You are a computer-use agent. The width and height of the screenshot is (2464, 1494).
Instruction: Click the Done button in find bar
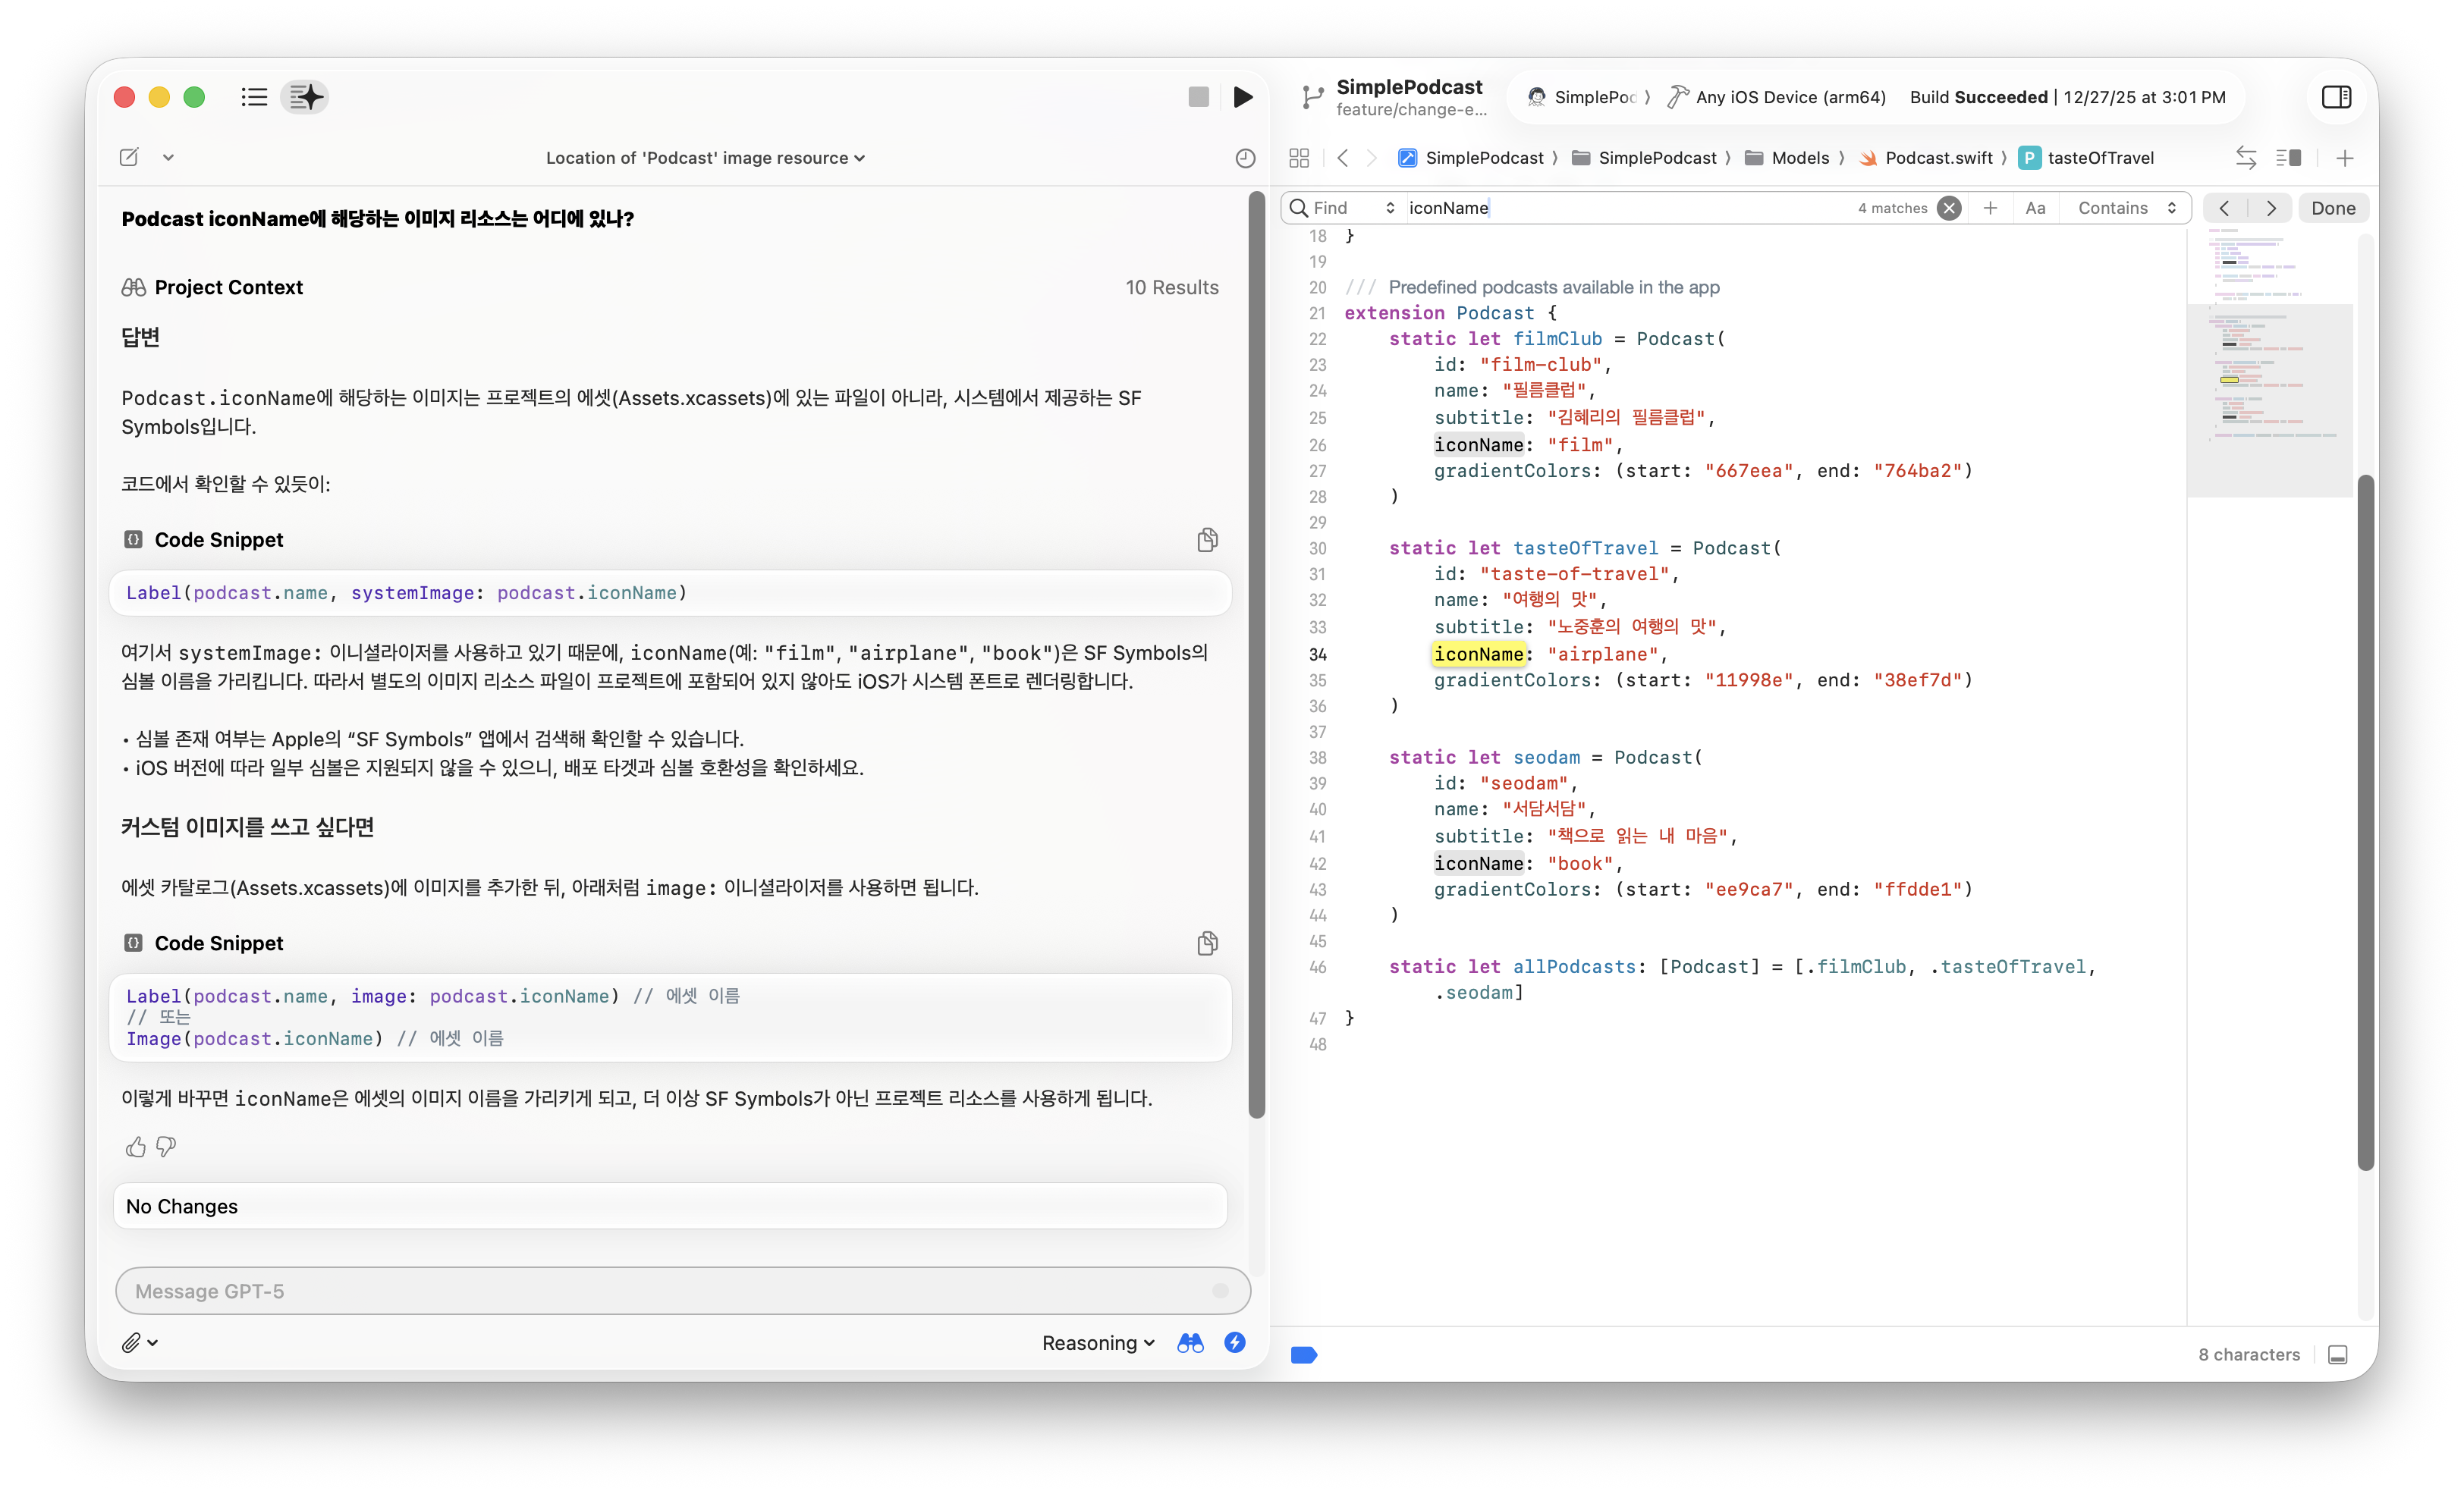click(2332, 208)
